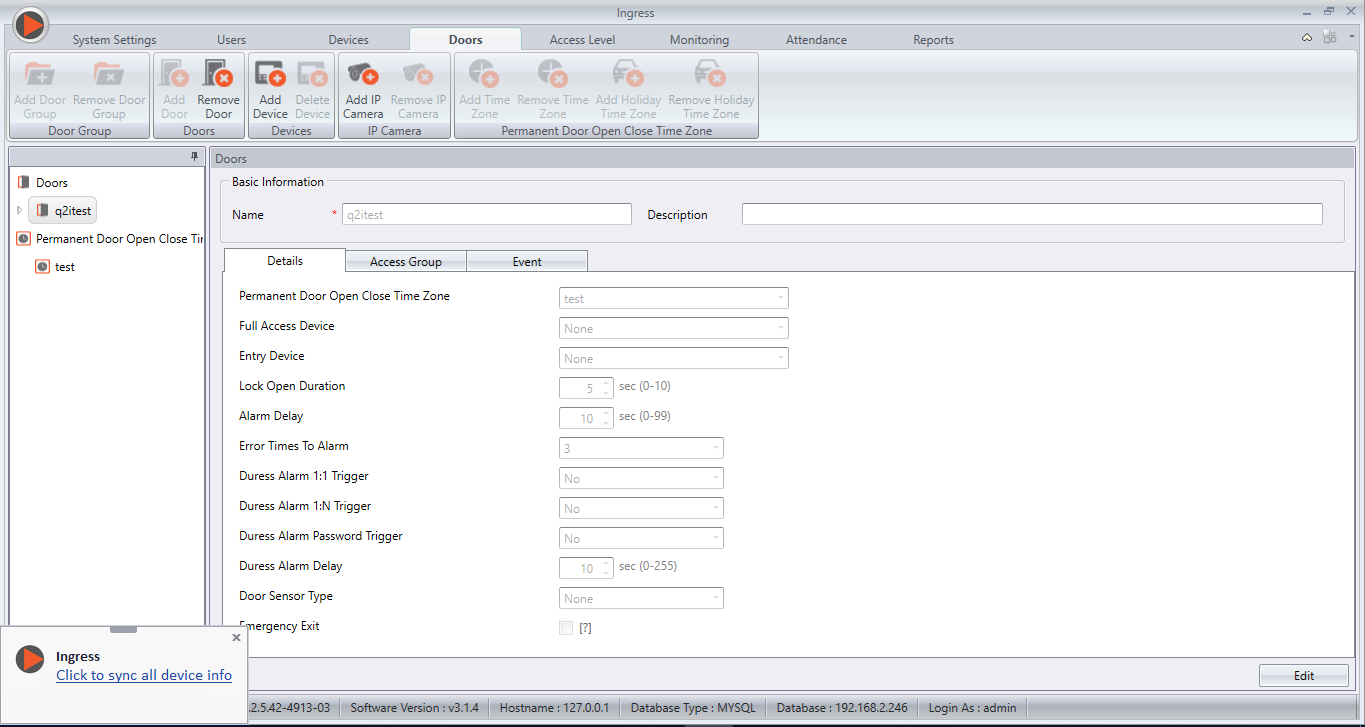Open the Duress Alarm 1:N Trigger dropdown

click(x=641, y=508)
